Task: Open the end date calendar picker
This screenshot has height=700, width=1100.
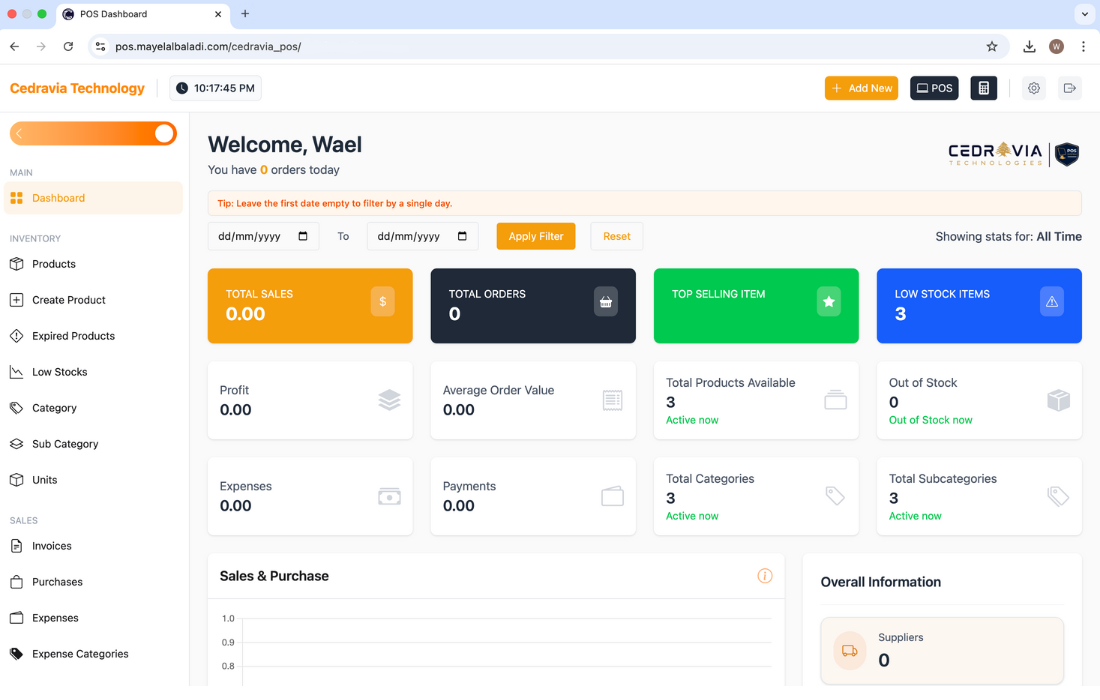Action: 462,237
